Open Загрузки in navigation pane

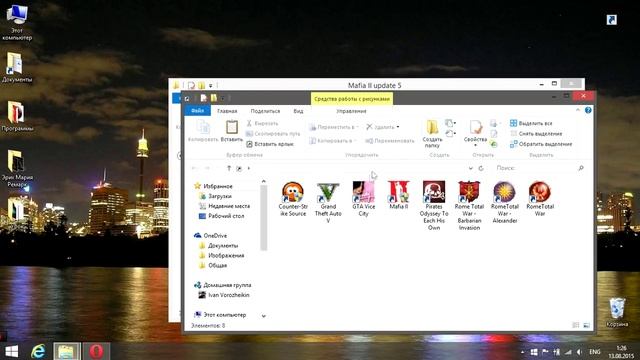(216, 196)
